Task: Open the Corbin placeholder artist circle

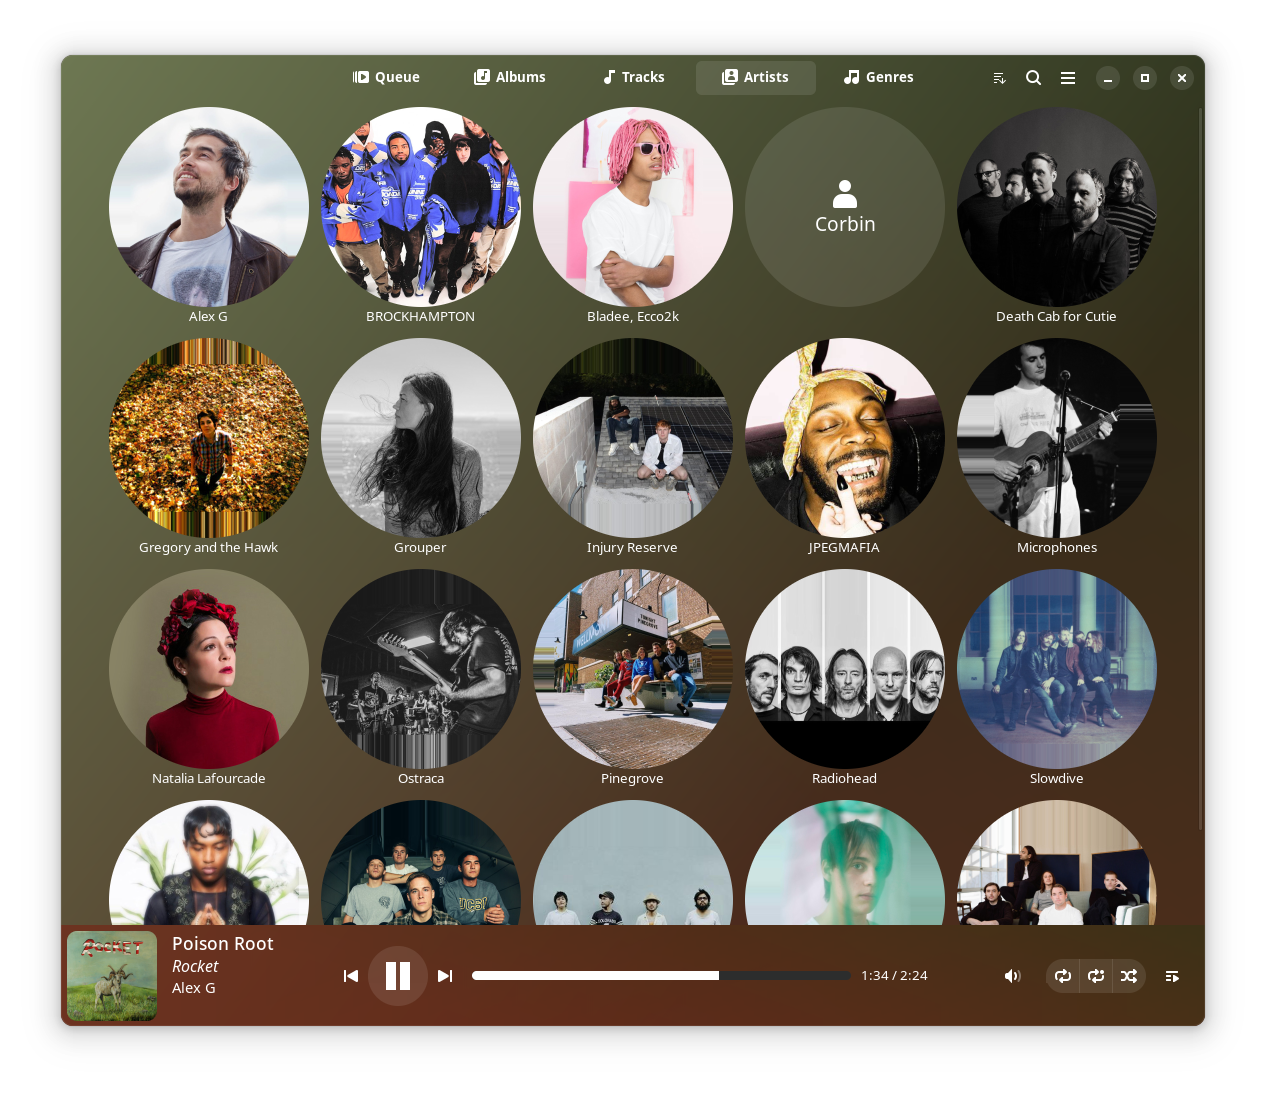Action: pos(845,207)
